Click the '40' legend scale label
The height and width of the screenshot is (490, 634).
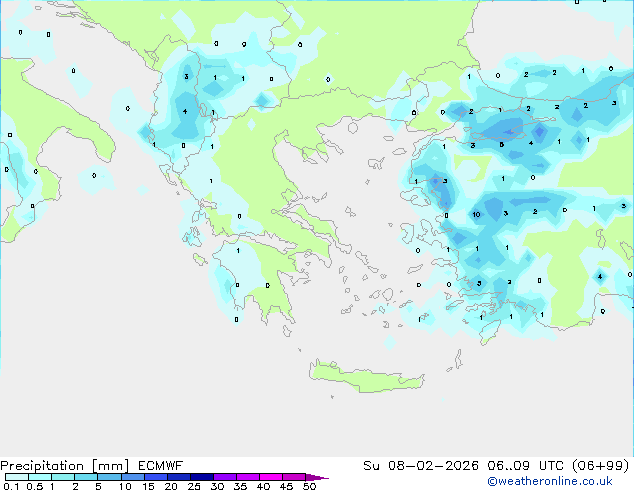click(263, 486)
